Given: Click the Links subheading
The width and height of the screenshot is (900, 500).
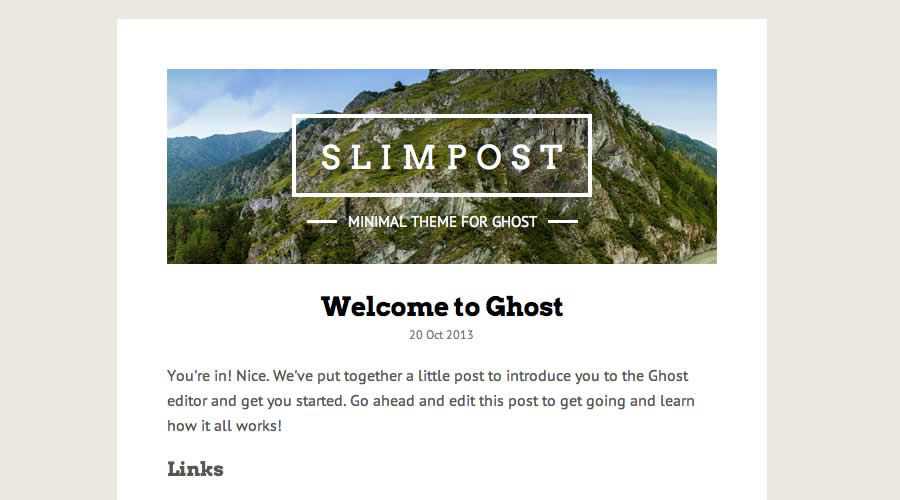Looking at the screenshot, I should pos(195,469).
